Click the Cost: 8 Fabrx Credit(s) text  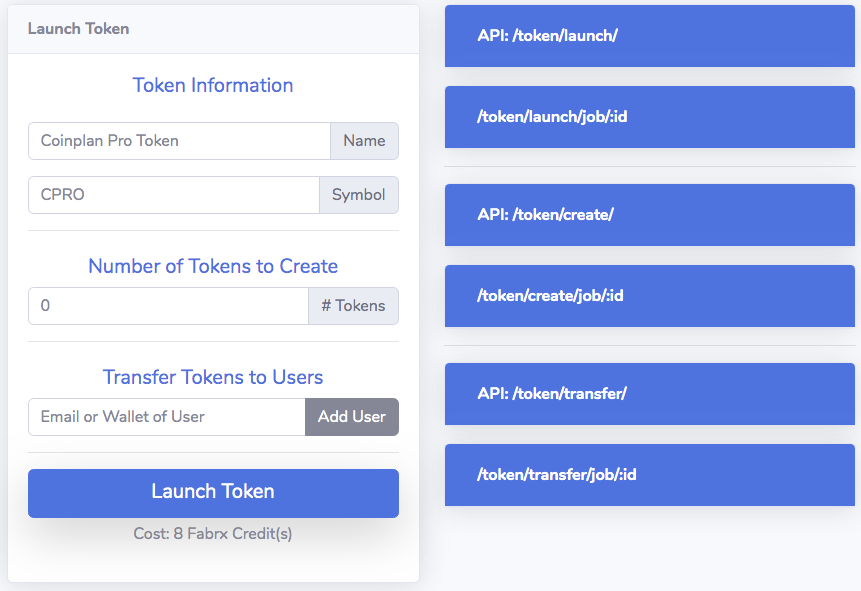[213, 534]
